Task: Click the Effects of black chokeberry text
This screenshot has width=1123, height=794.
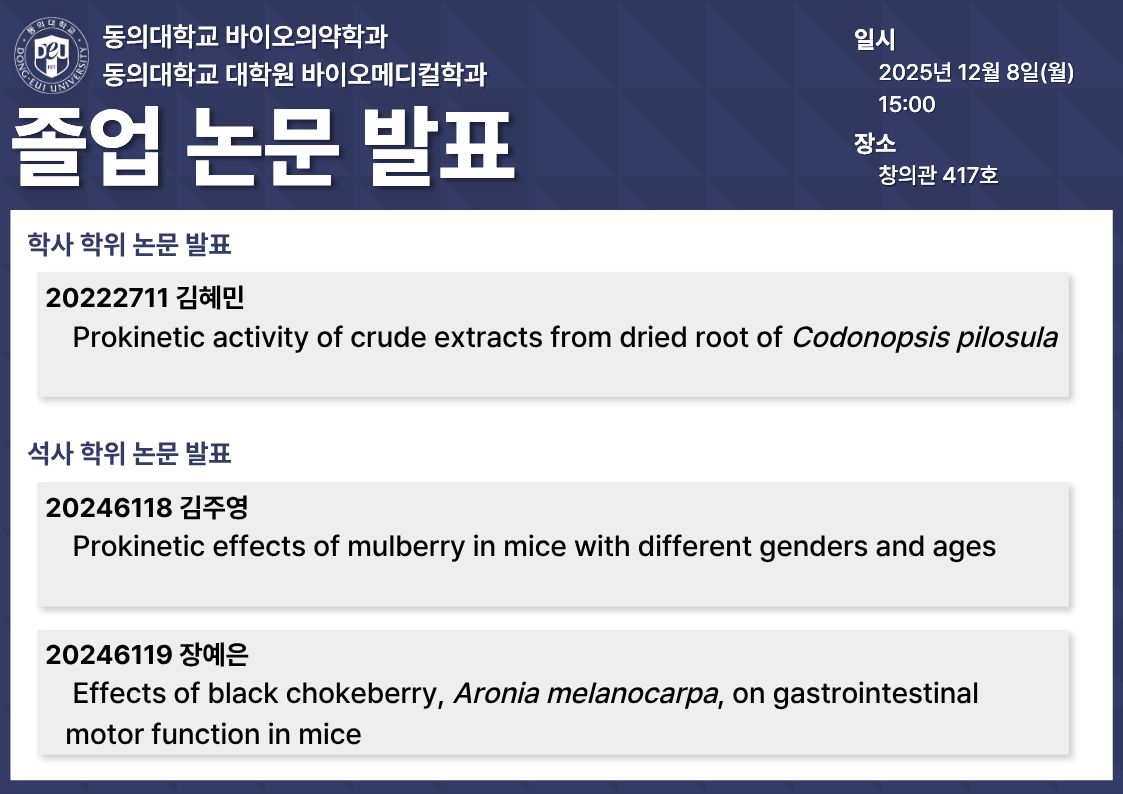Action: click(258, 693)
